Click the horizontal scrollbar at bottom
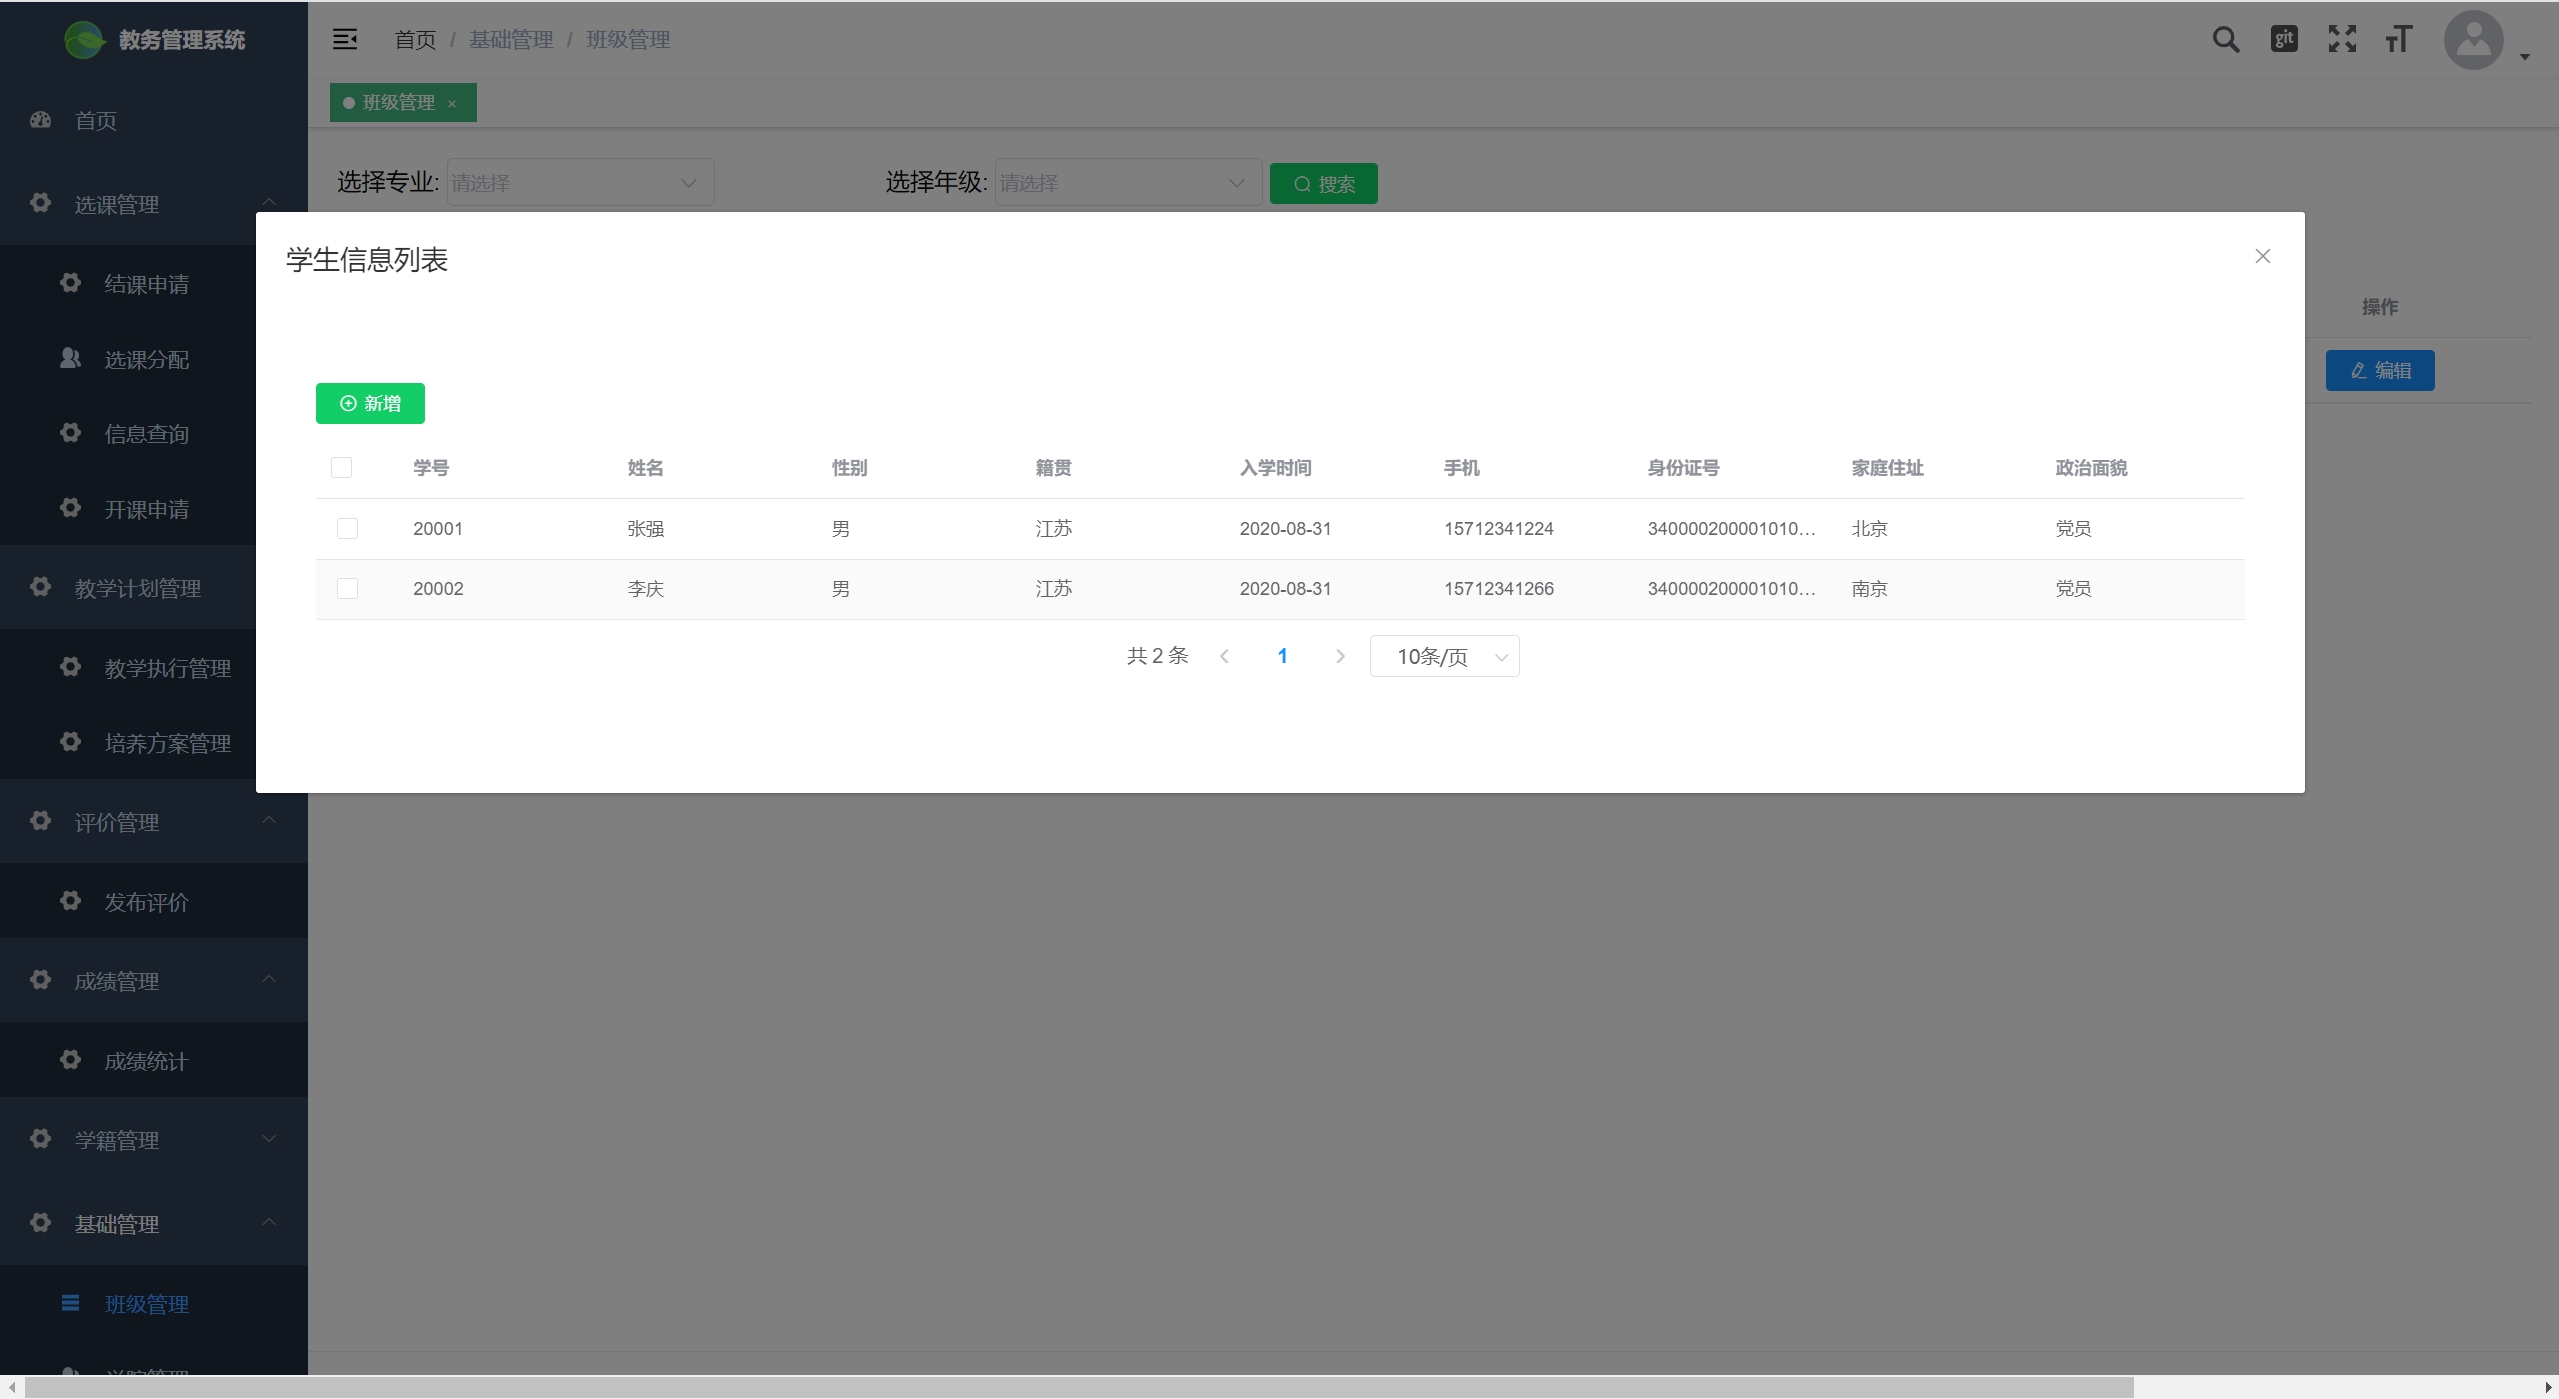This screenshot has width=2559, height=1399. click(x=1078, y=1387)
